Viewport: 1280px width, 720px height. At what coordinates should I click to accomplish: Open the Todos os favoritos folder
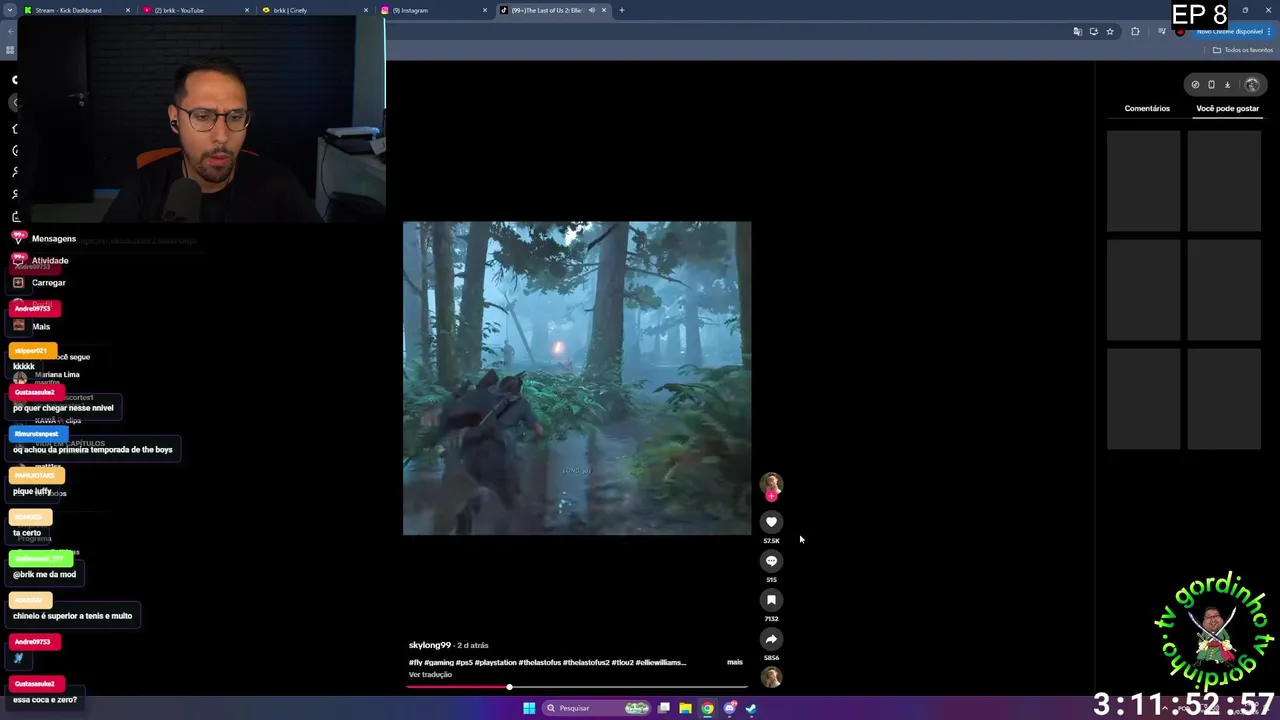pyautogui.click(x=1243, y=50)
